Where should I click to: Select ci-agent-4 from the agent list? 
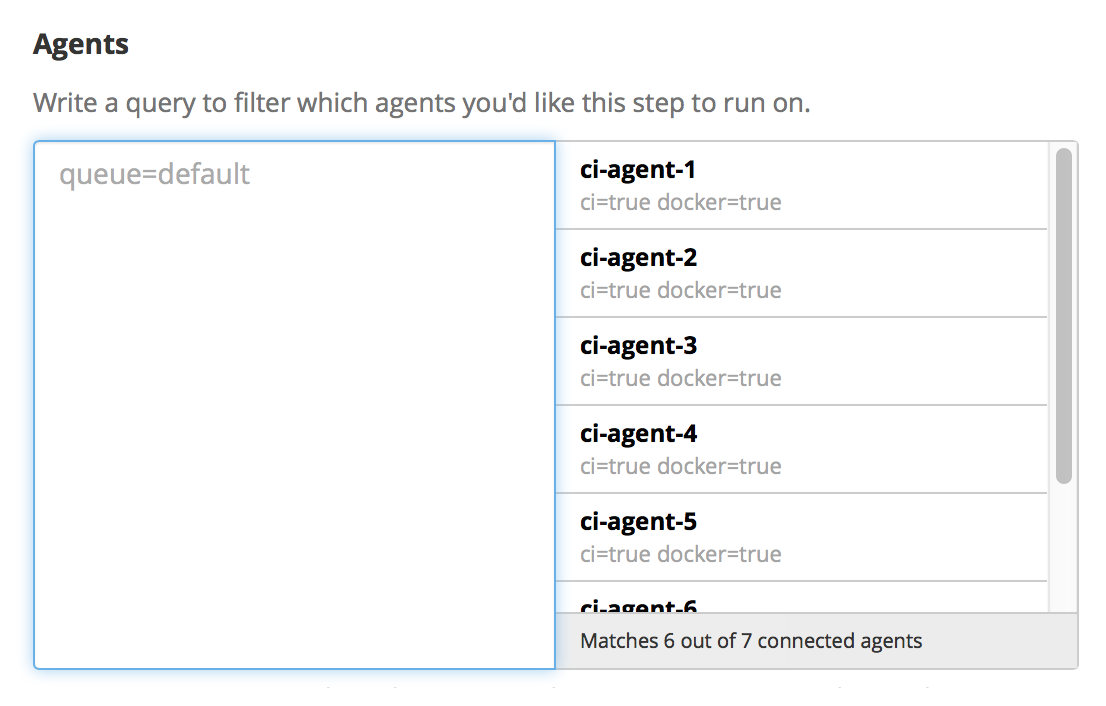(x=800, y=449)
